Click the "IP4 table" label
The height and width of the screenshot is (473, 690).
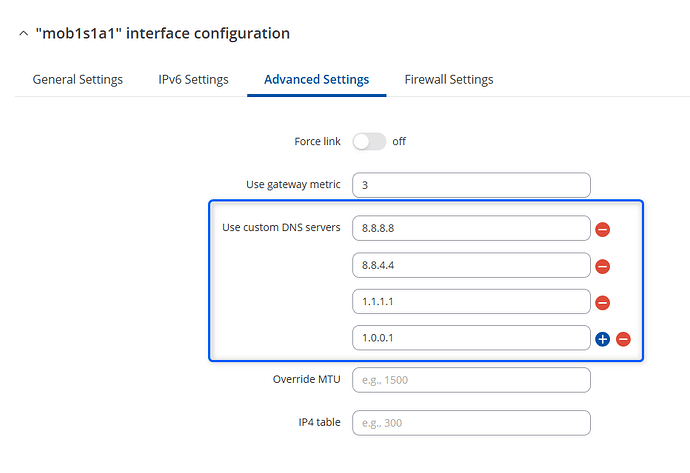[319, 422]
